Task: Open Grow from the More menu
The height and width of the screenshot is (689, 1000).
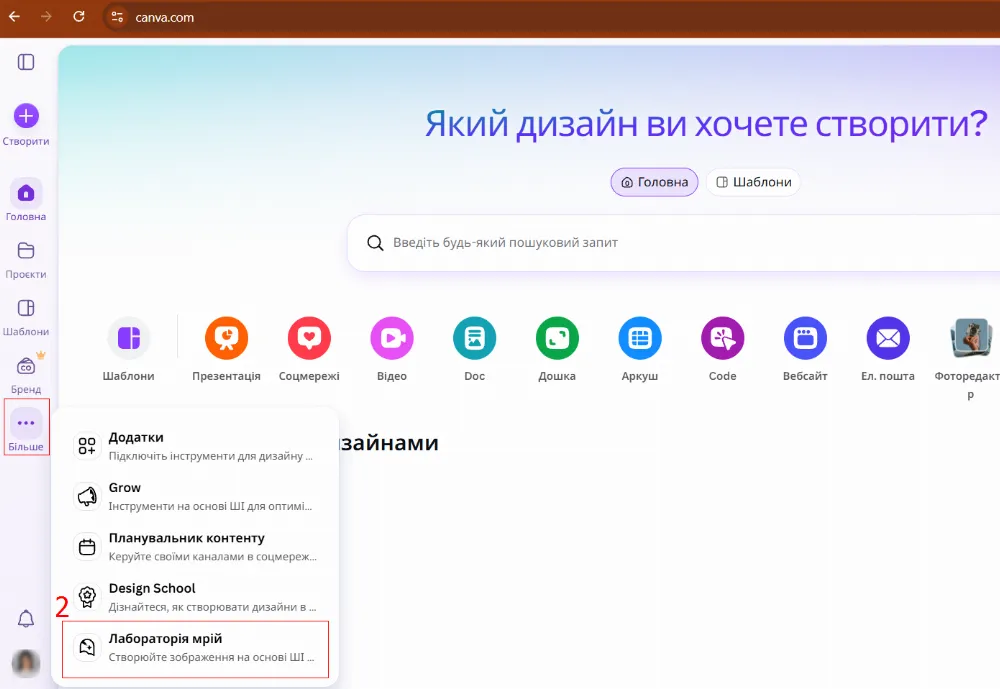Action: [195, 496]
